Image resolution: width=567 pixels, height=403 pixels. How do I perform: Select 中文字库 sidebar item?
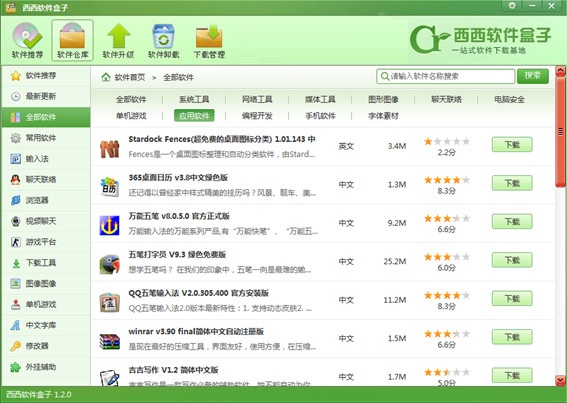click(x=46, y=325)
